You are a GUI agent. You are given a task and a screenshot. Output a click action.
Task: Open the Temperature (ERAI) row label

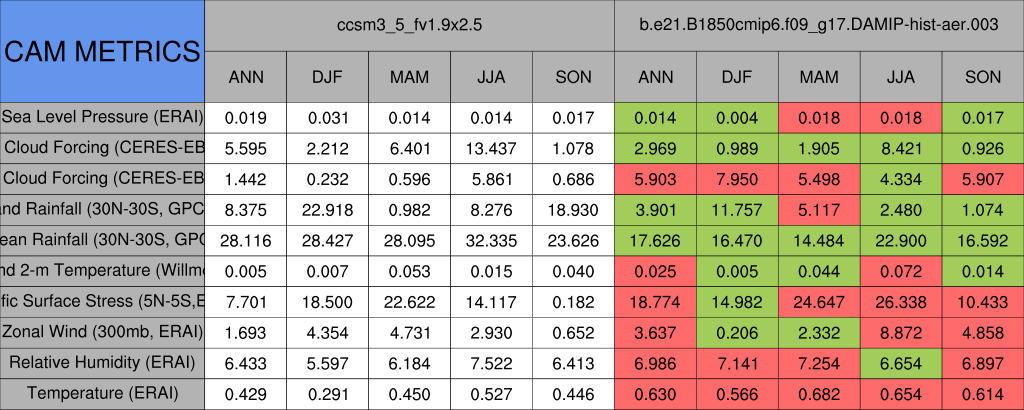pos(102,394)
